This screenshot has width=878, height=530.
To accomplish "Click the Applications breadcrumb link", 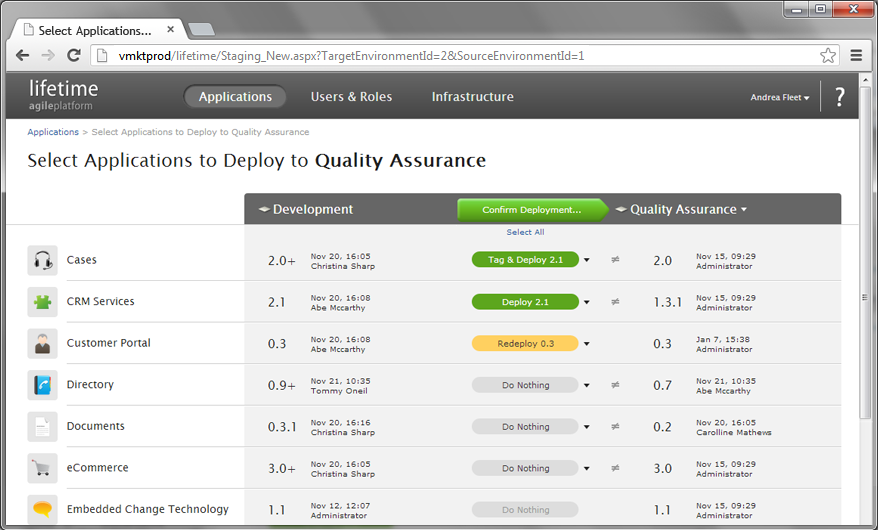I will pos(53,132).
